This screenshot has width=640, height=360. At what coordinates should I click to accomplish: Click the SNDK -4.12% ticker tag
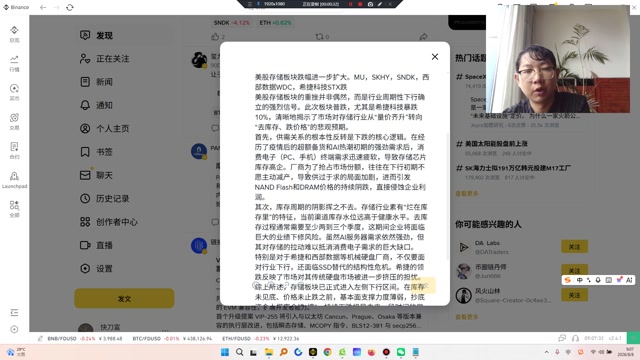coord(231,22)
